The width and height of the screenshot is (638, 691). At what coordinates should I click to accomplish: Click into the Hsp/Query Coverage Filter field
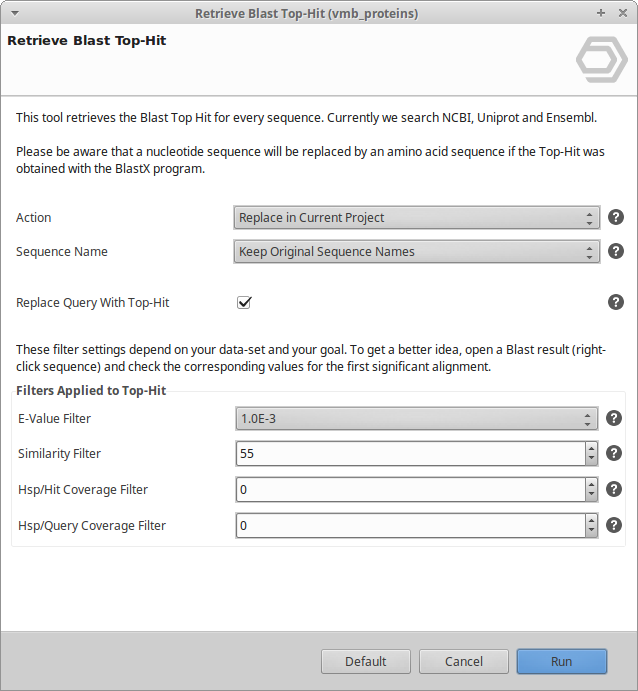coord(410,525)
